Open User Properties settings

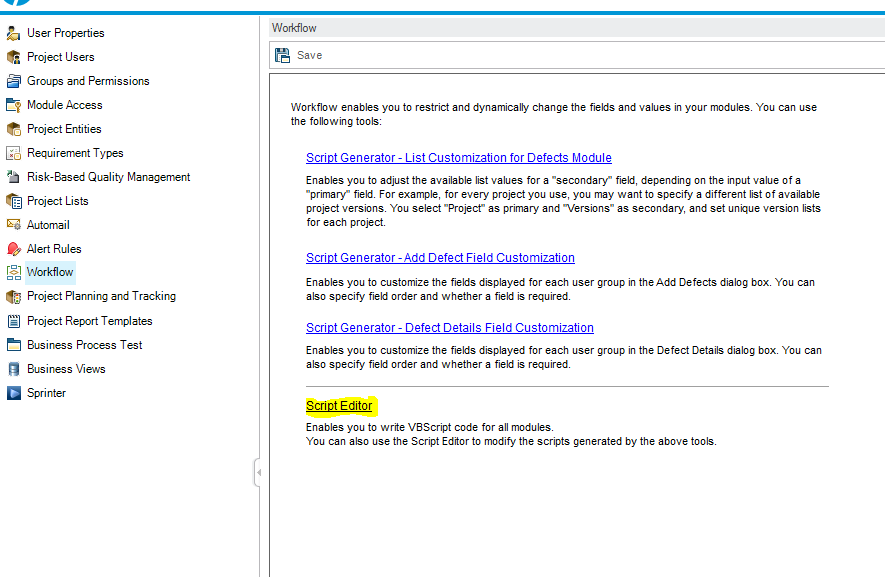coord(65,33)
